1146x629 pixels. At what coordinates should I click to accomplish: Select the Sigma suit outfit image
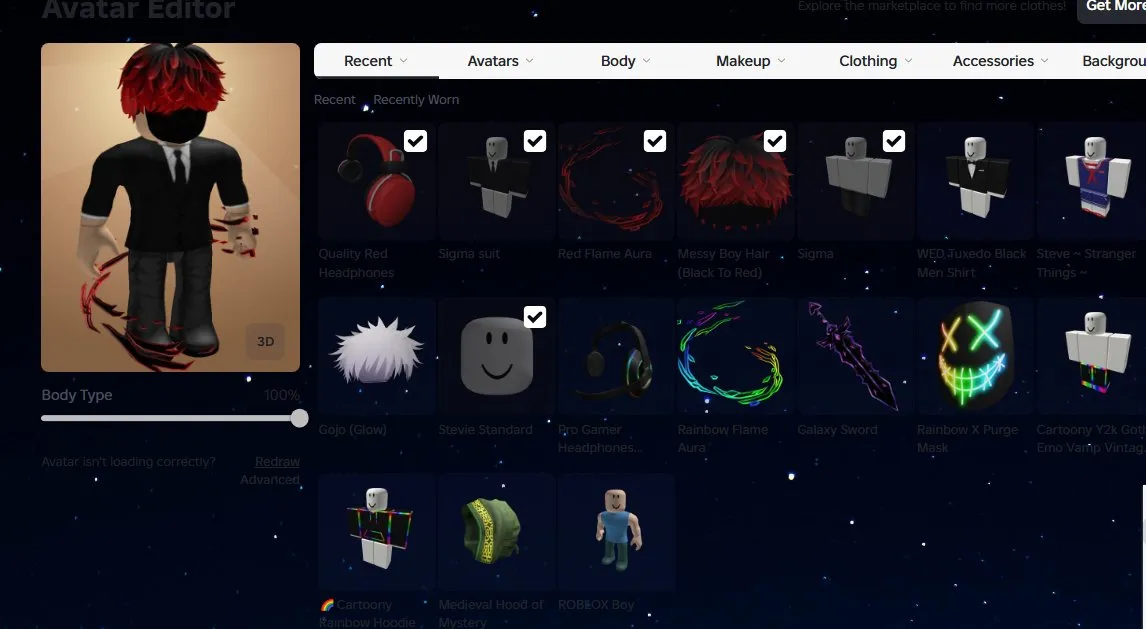496,181
